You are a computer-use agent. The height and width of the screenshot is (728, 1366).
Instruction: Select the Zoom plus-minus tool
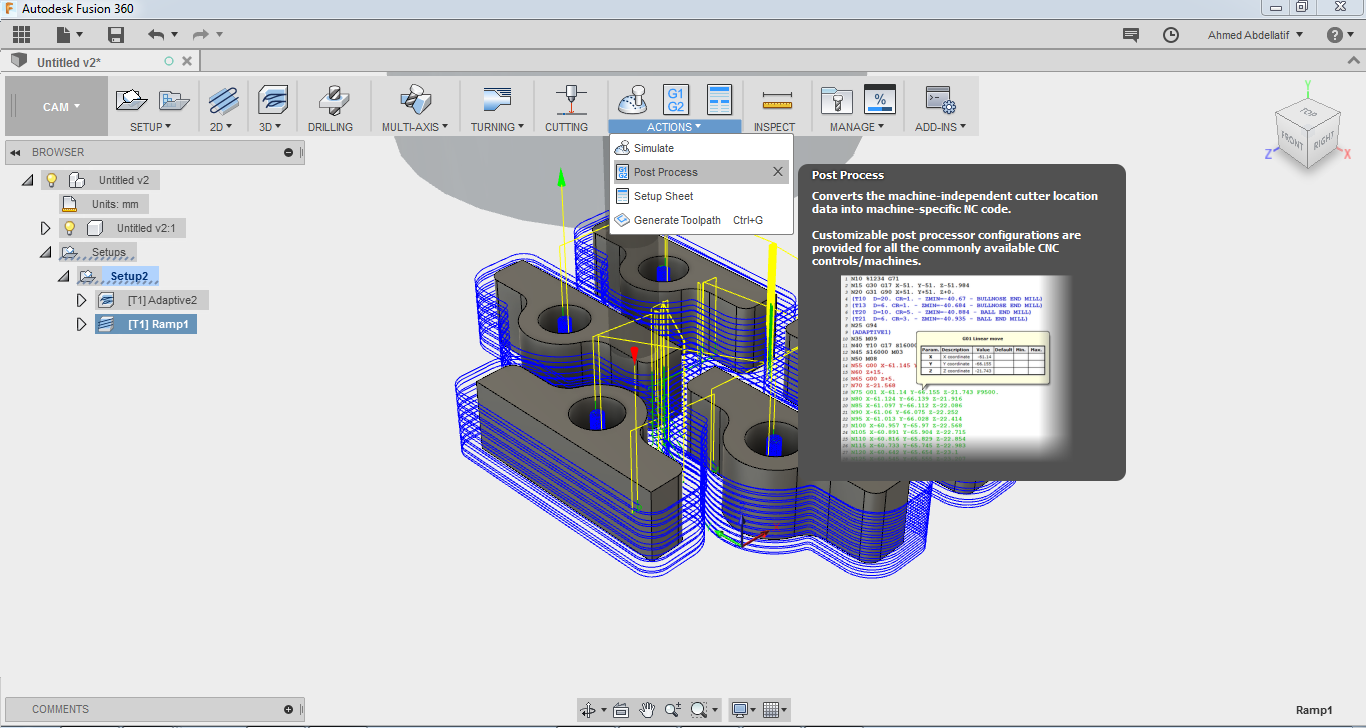click(x=673, y=709)
